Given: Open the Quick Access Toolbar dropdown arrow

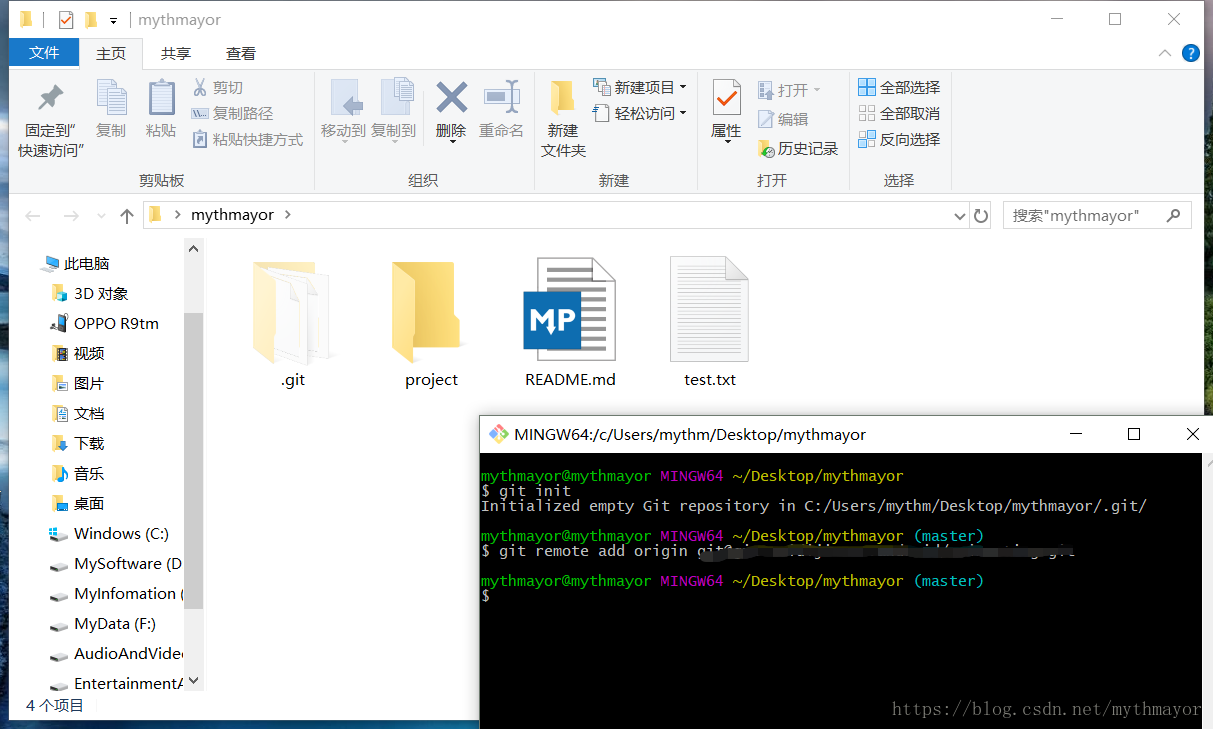Looking at the screenshot, I should click(x=113, y=19).
